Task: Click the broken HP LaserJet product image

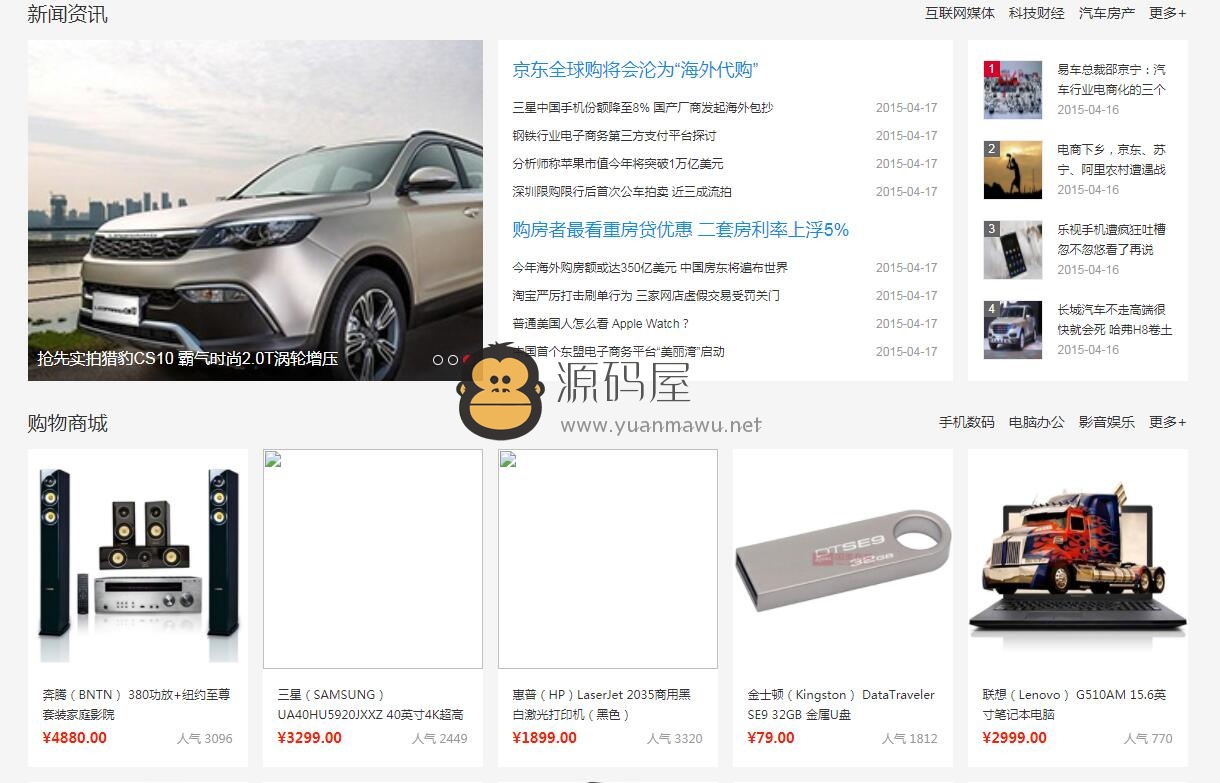Action: (x=608, y=559)
